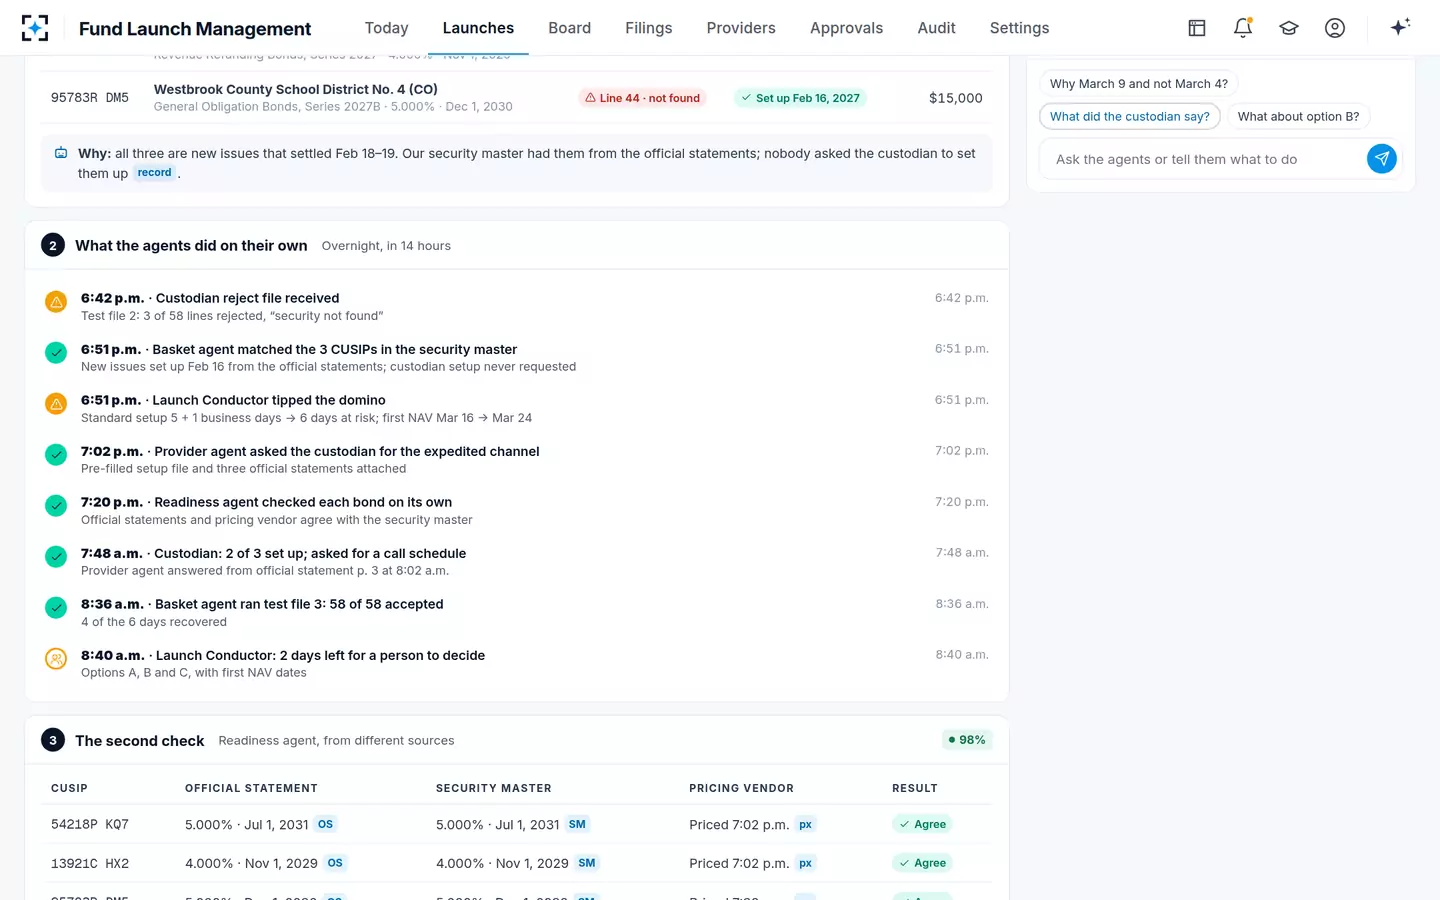The height and width of the screenshot is (900, 1440).
Task: Open the OS source tag for 54218P KQ7
Action: [325, 824]
